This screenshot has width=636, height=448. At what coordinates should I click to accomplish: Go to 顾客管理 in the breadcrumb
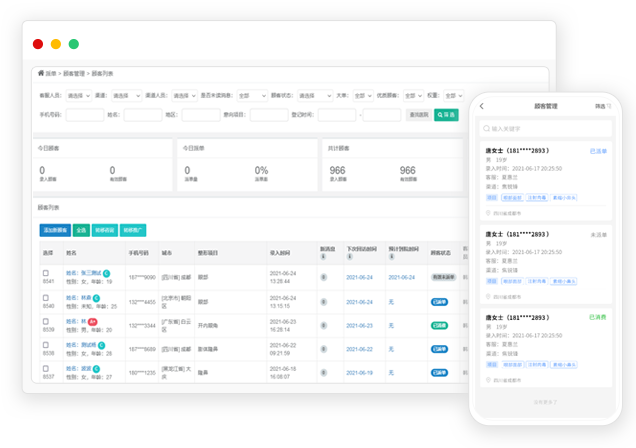[x=73, y=73]
